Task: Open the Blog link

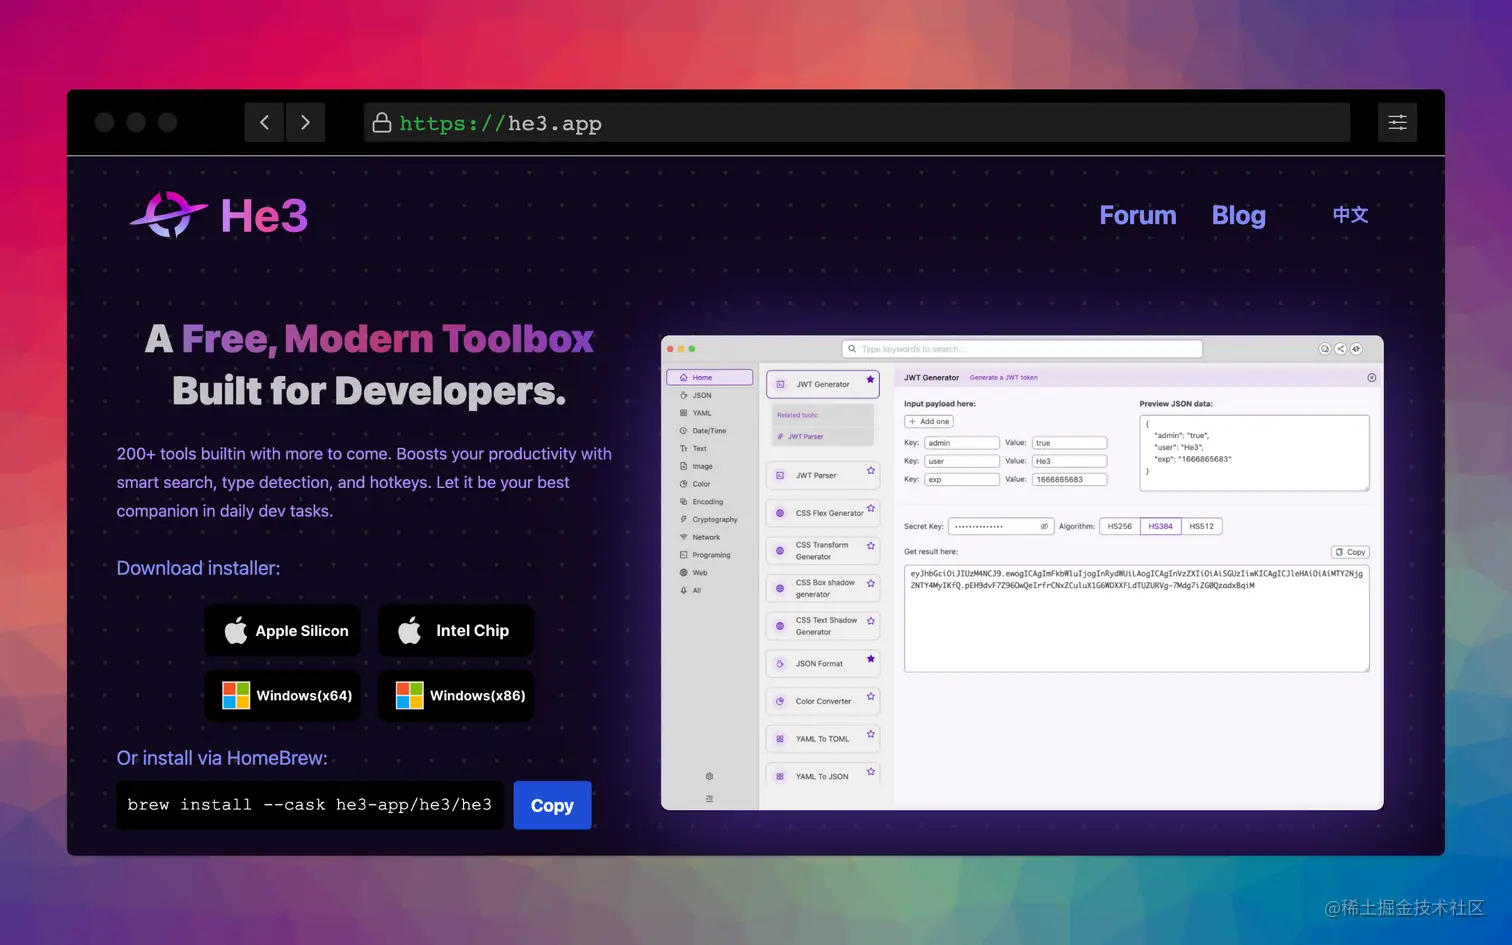Action: 1239,215
